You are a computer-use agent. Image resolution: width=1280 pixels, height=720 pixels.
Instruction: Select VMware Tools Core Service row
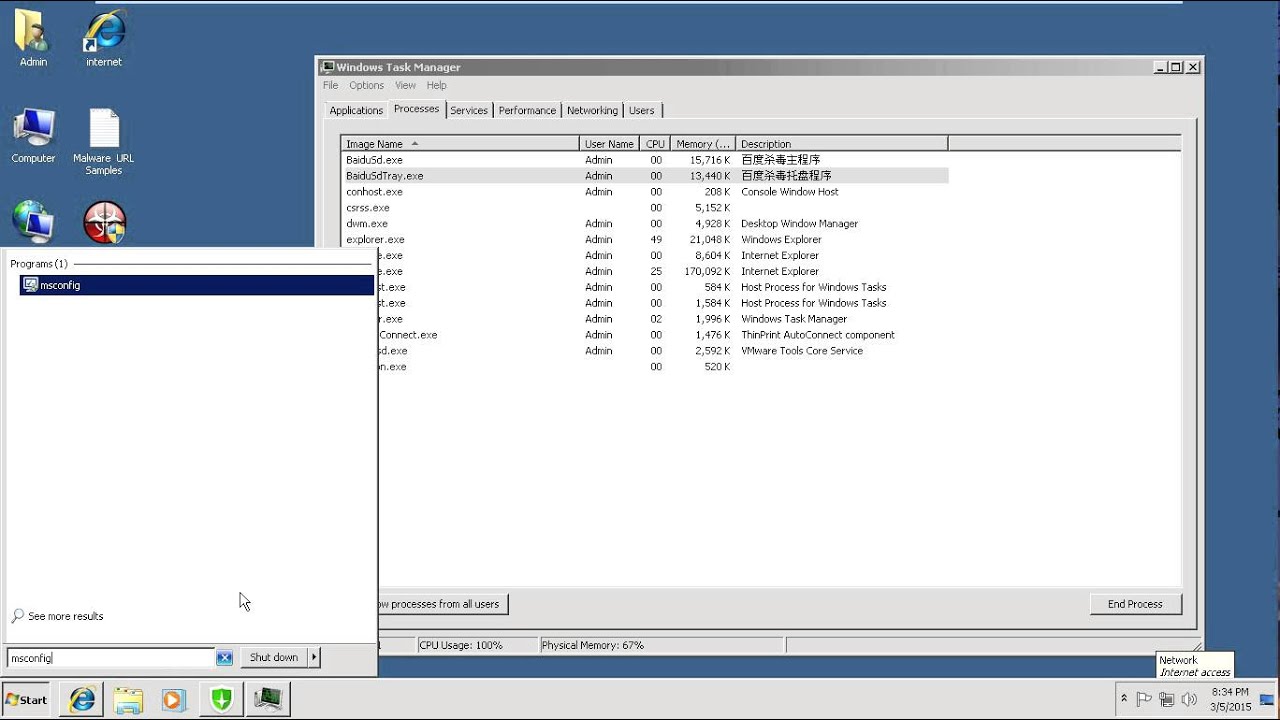(663, 351)
